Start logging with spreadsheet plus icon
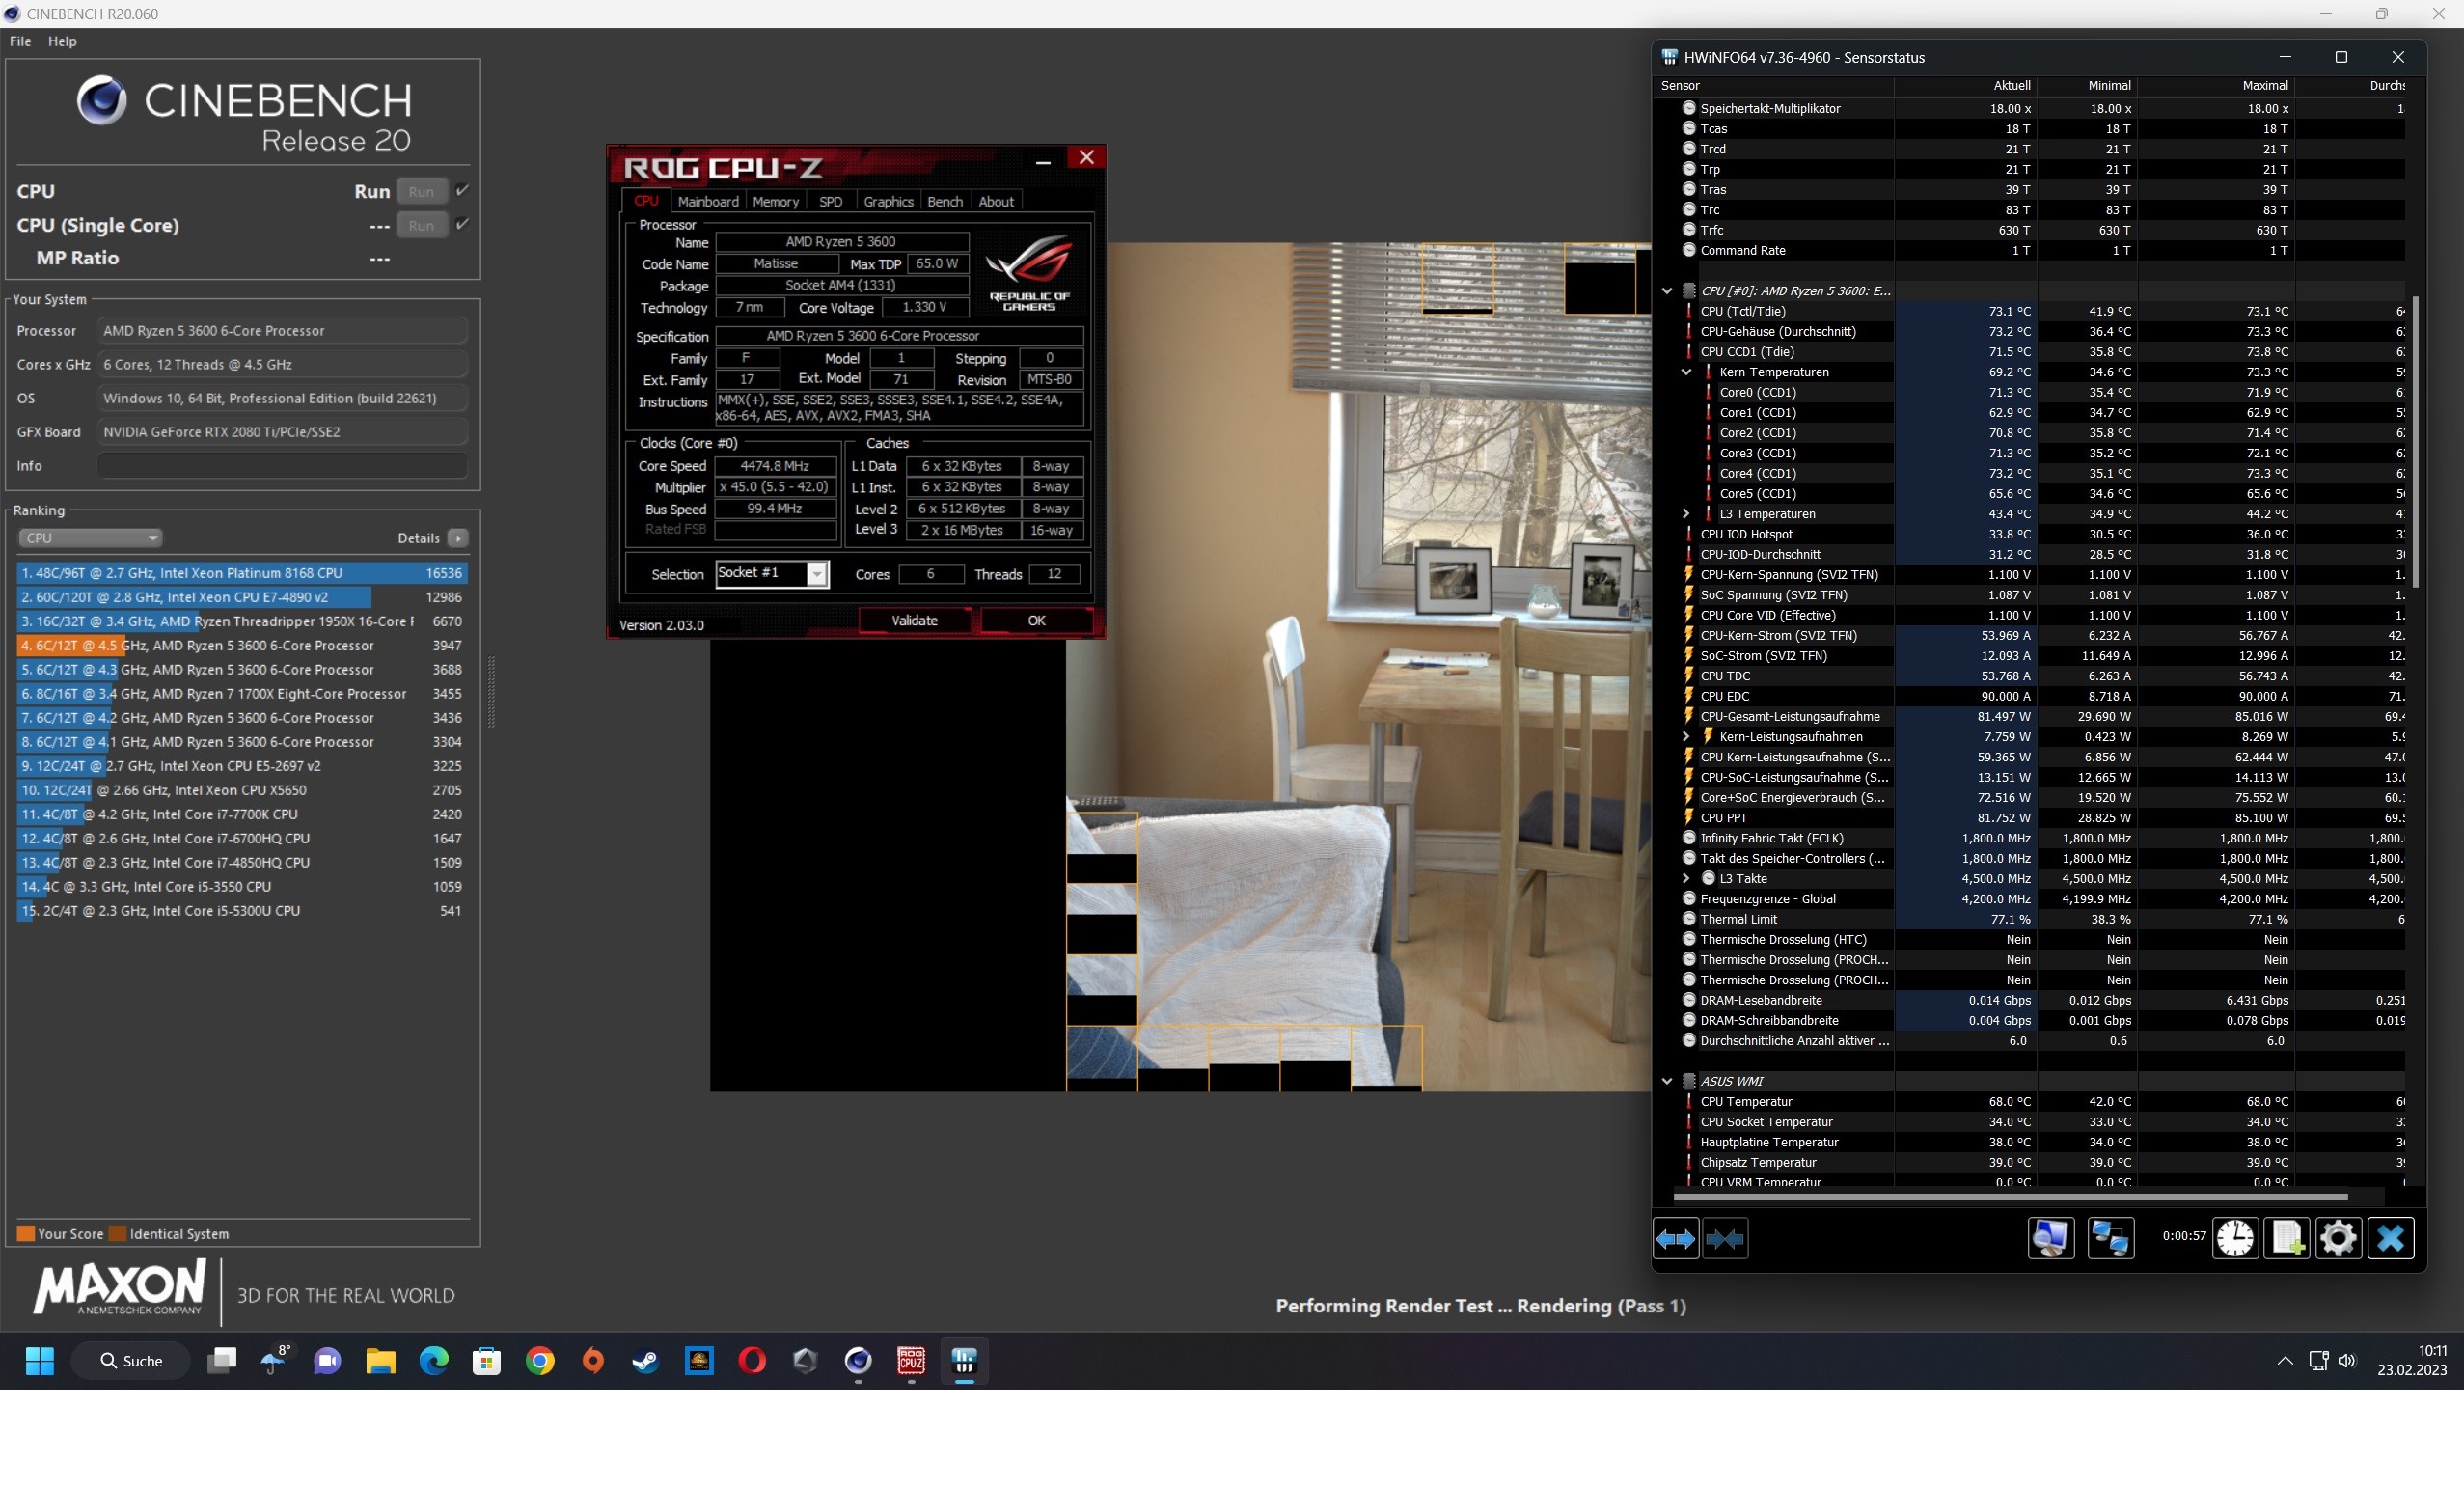Screen dimensions: 2464x1490 coord(2287,1239)
